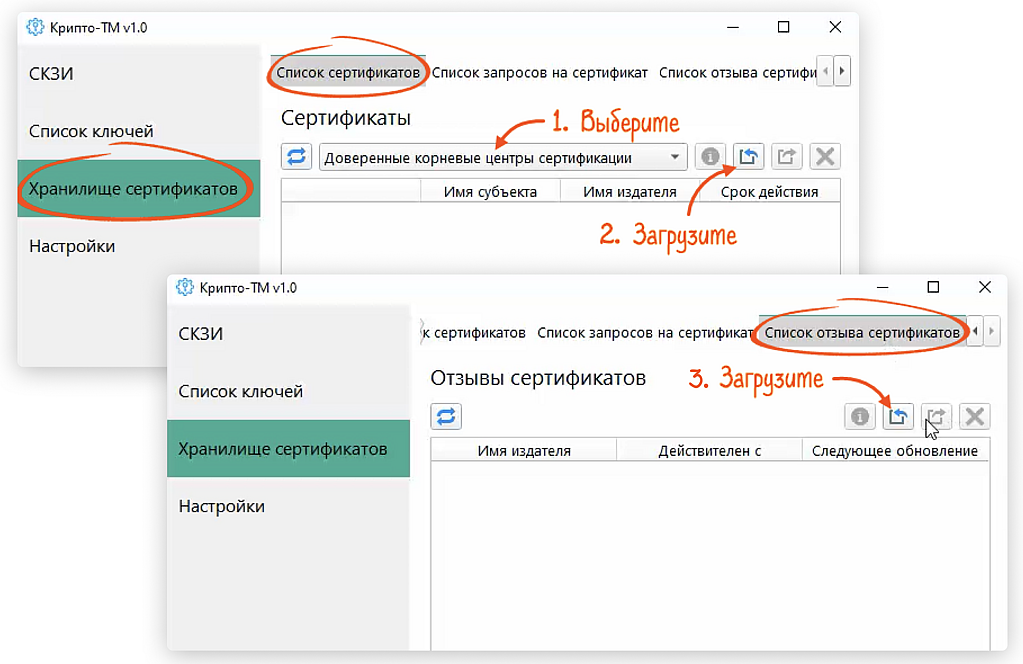This screenshot has width=1023, height=664.
Task: Switch to the Список сертификатов tab in the back window
Action: pyautogui.click(x=348, y=73)
